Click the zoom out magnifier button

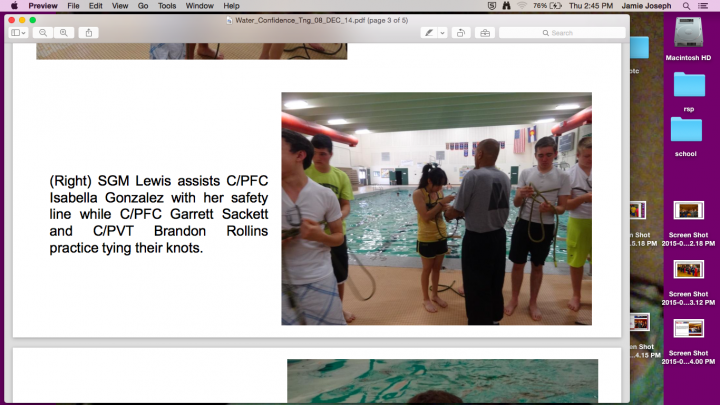tap(43, 33)
